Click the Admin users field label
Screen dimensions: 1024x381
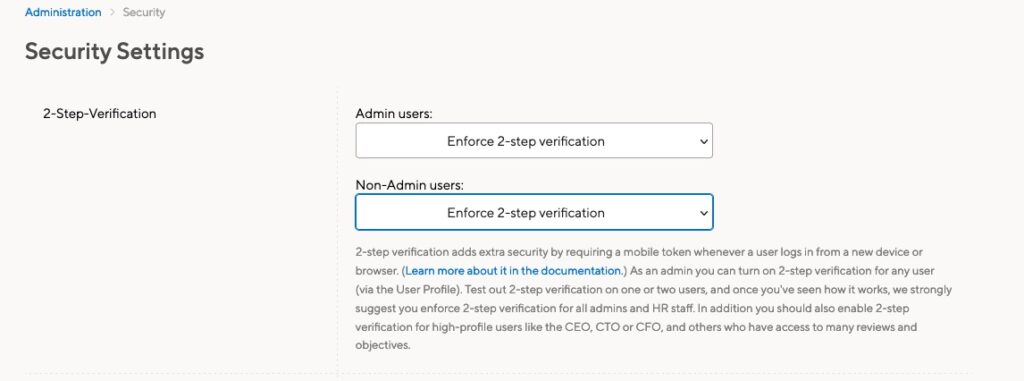click(394, 114)
